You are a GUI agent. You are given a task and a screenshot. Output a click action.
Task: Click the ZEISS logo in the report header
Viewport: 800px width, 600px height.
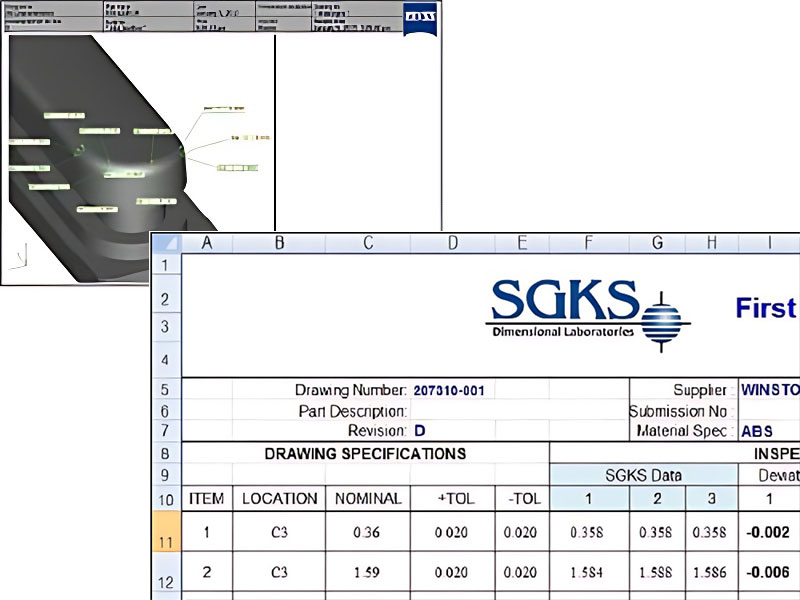(419, 20)
